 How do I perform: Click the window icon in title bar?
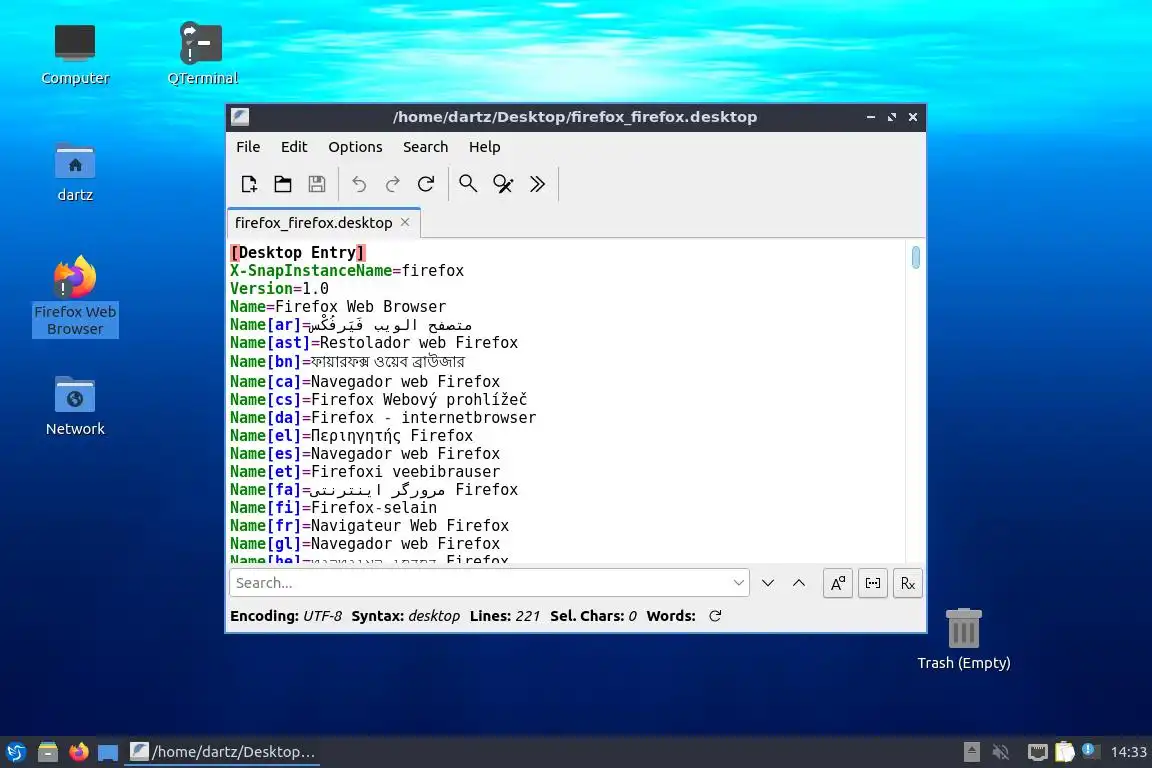[240, 117]
